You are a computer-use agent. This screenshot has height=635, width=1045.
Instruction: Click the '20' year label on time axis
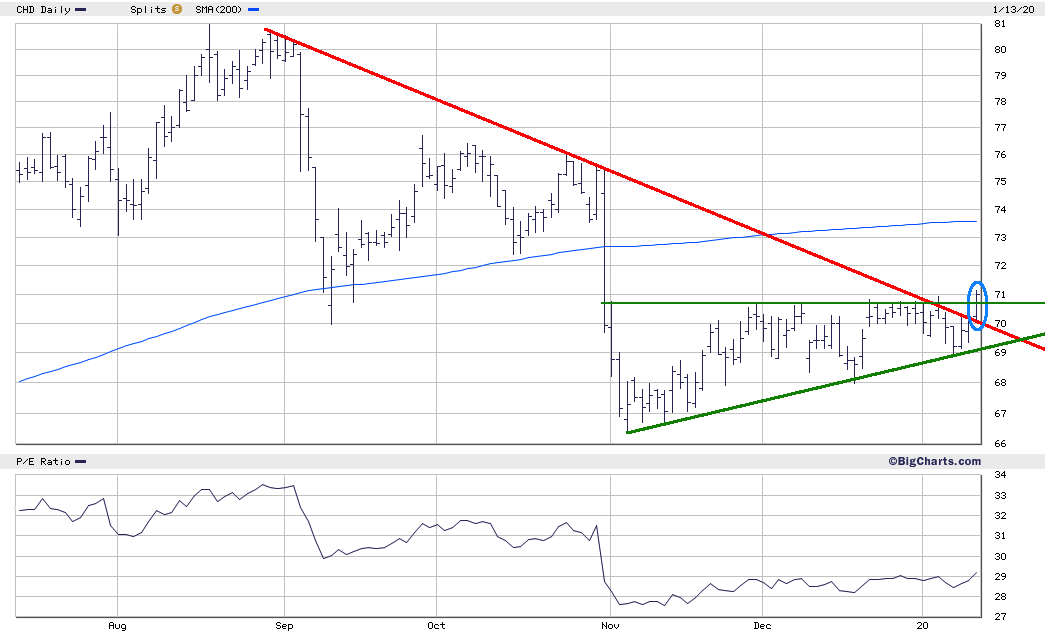922,626
